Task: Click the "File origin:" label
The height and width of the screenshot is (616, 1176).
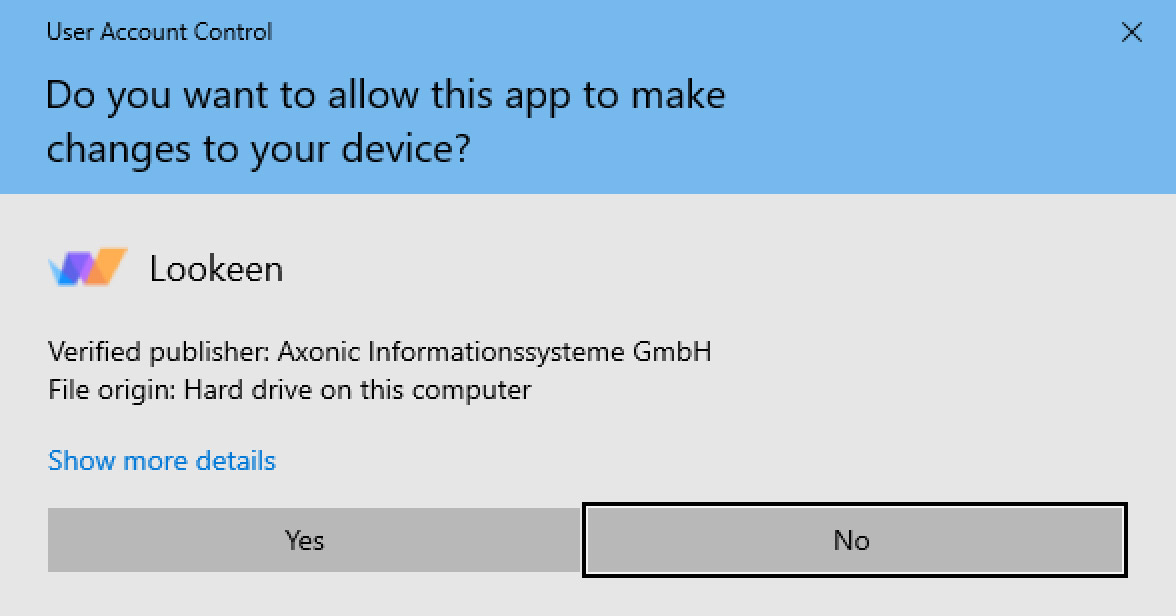Action: pos(112,389)
